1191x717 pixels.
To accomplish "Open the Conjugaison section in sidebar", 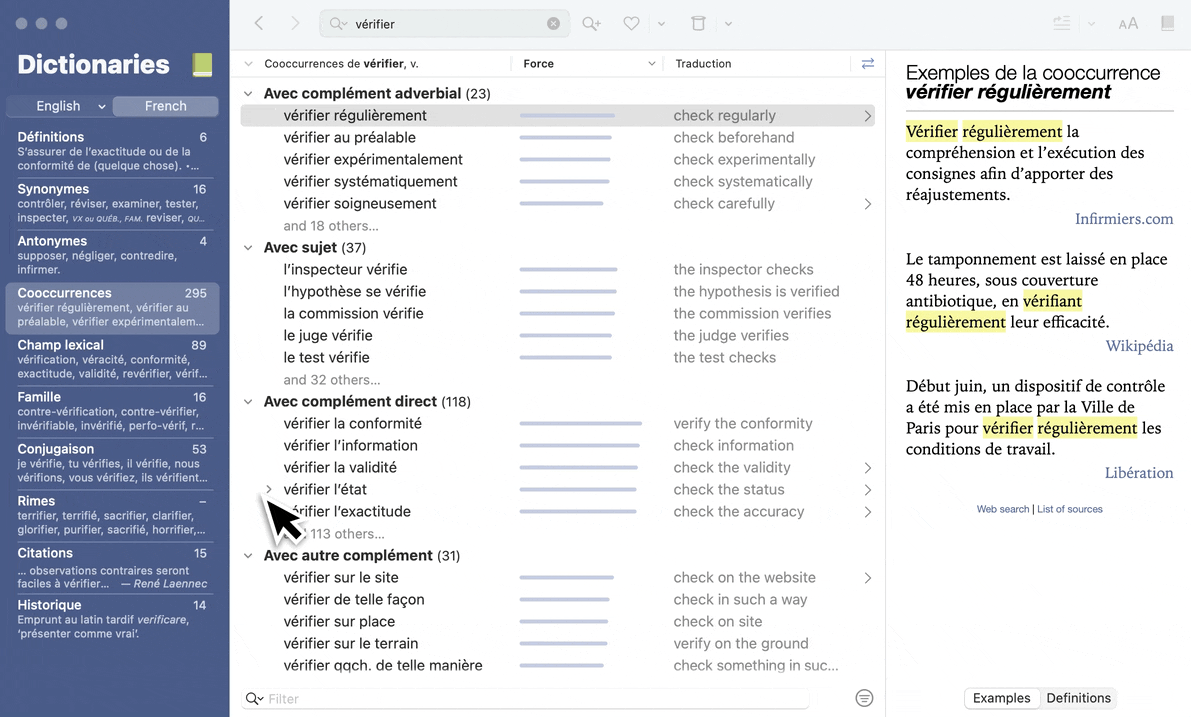I will [112, 463].
